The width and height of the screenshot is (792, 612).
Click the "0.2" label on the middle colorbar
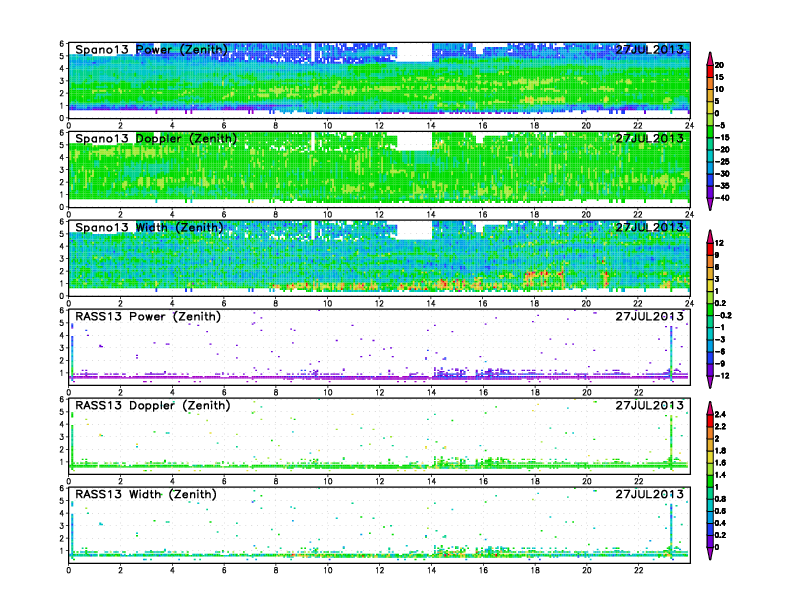click(721, 303)
